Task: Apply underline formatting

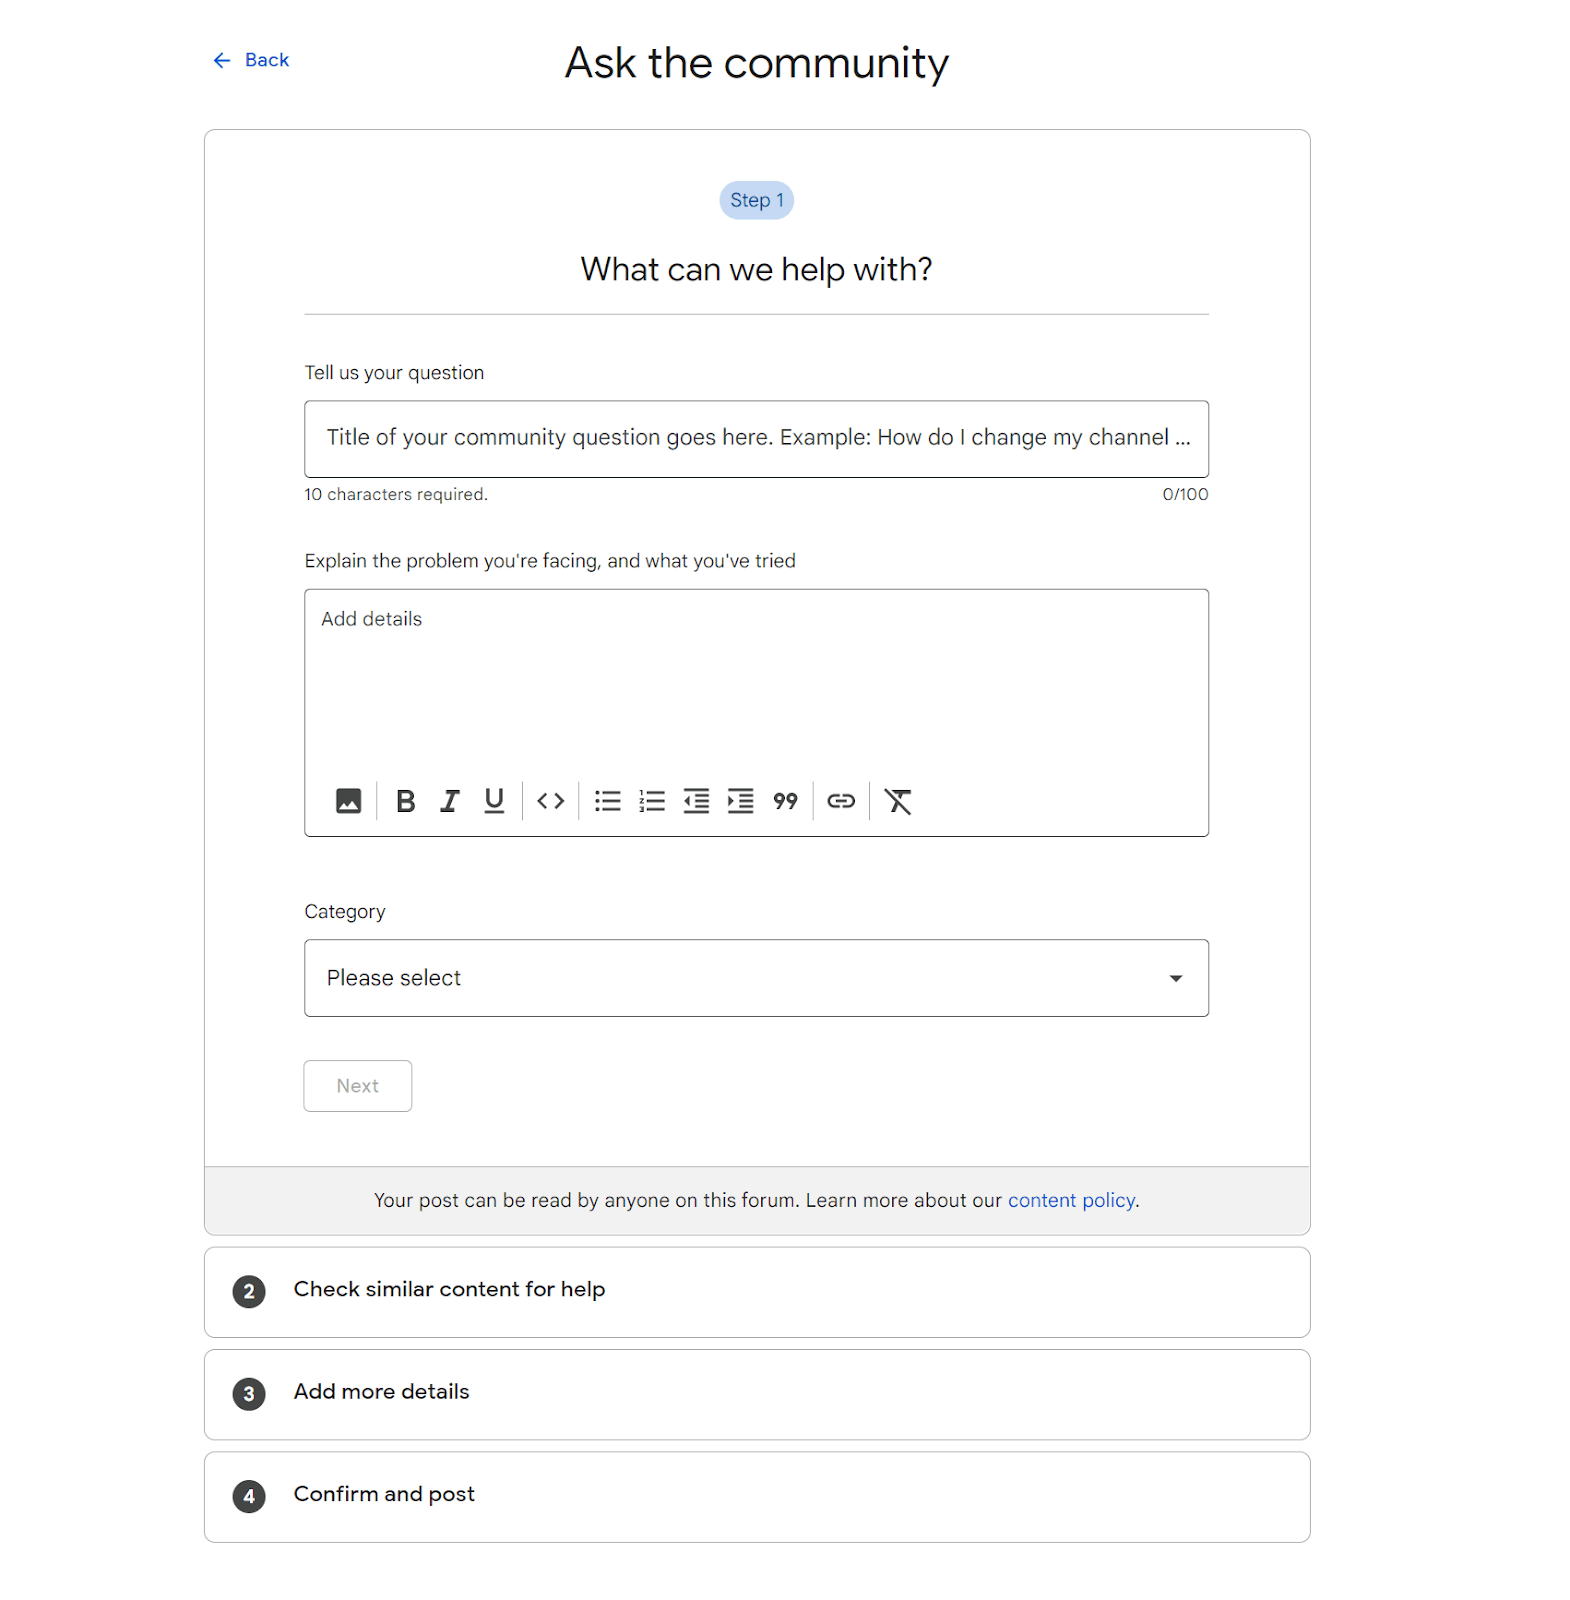Action: click(x=494, y=801)
